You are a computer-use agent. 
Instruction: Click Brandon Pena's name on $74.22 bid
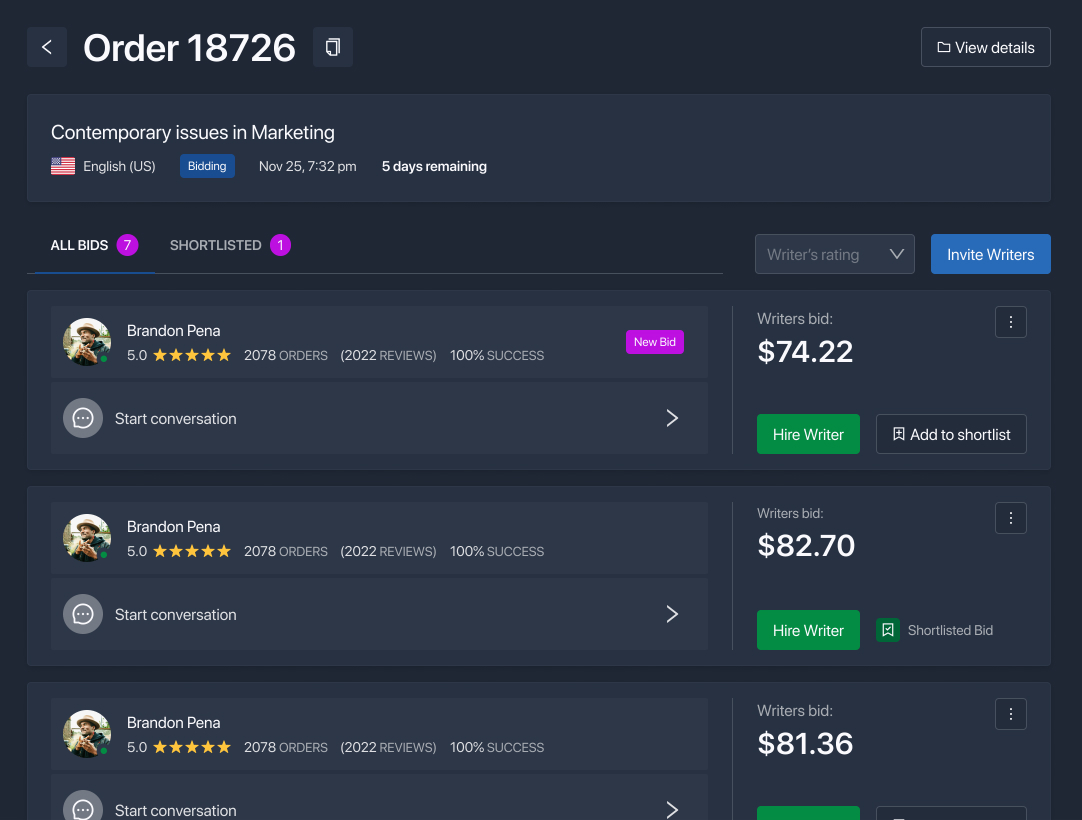[174, 331]
